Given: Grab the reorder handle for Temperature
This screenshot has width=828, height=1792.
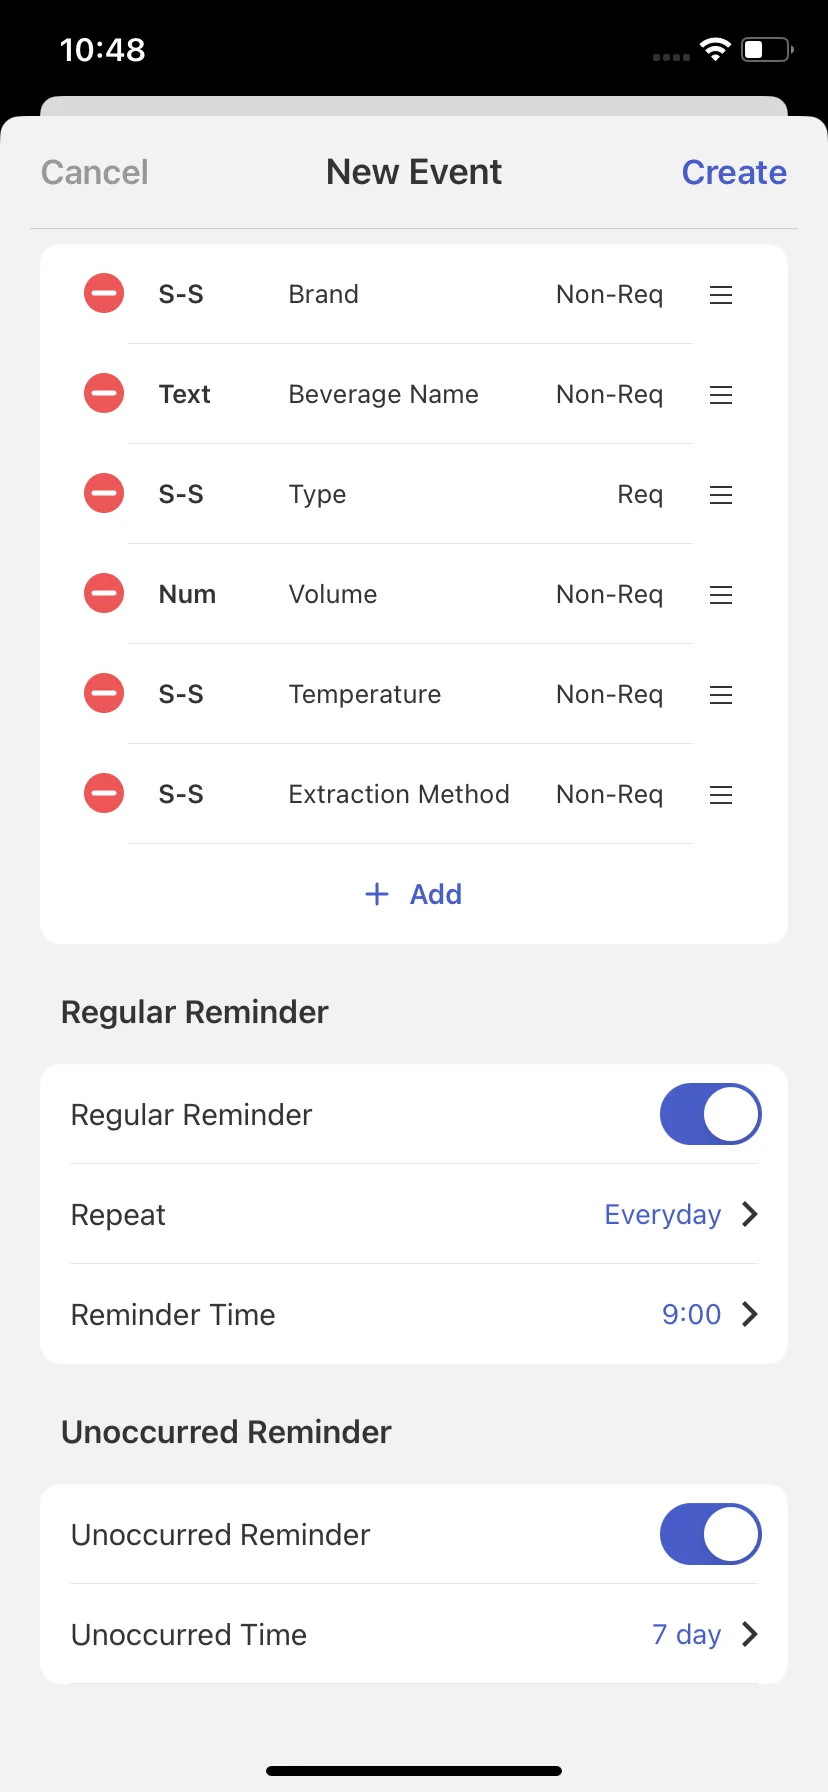Looking at the screenshot, I should pyautogui.click(x=721, y=695).
